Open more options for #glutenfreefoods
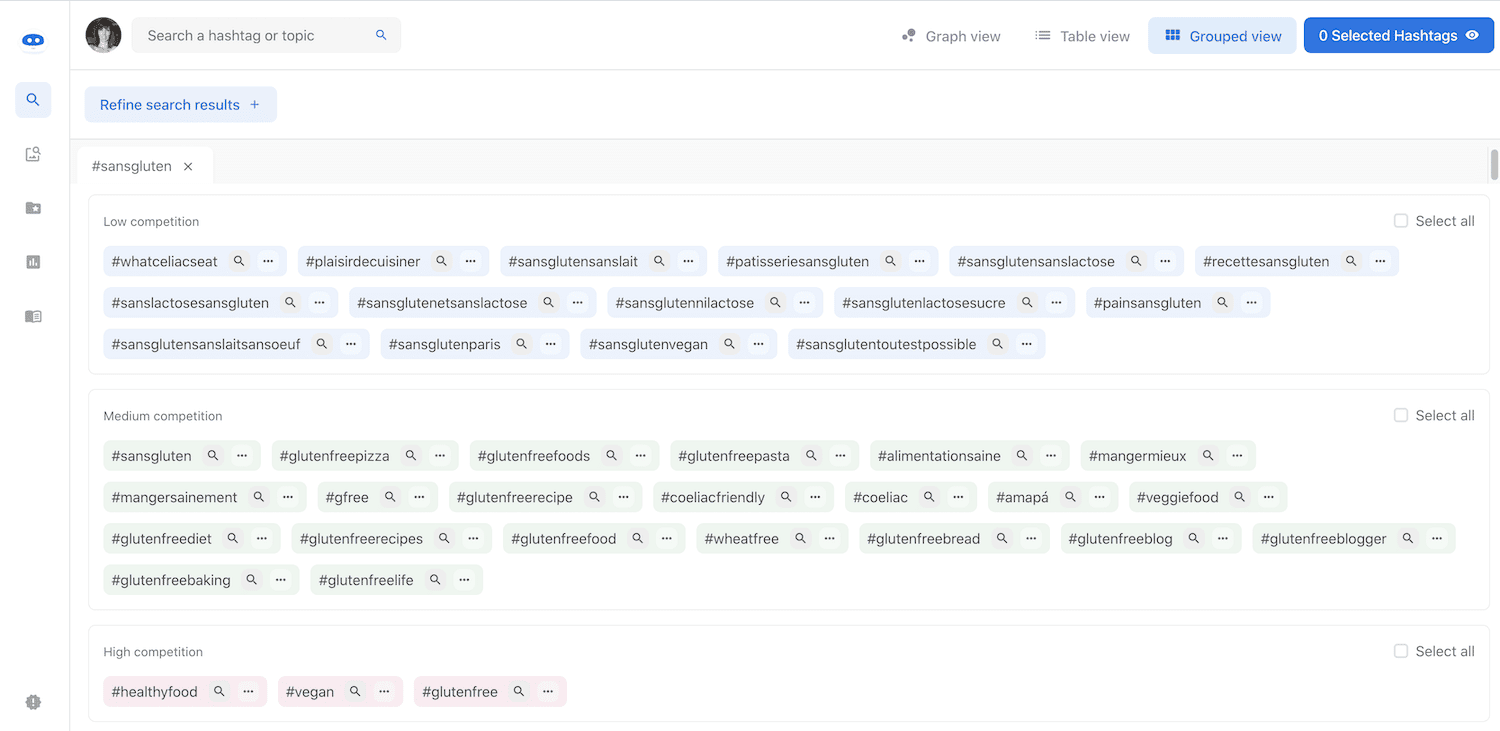1500x731 pixels. click(x=641, y=456)
